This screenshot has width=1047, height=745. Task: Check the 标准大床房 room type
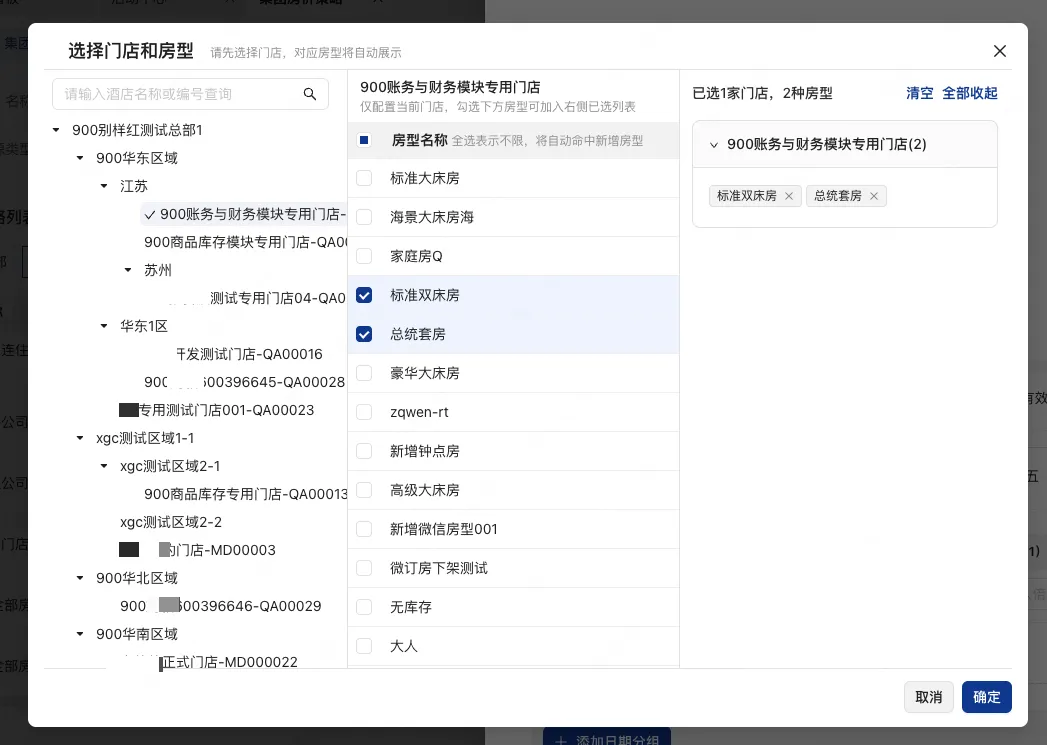tap(364, 178)
